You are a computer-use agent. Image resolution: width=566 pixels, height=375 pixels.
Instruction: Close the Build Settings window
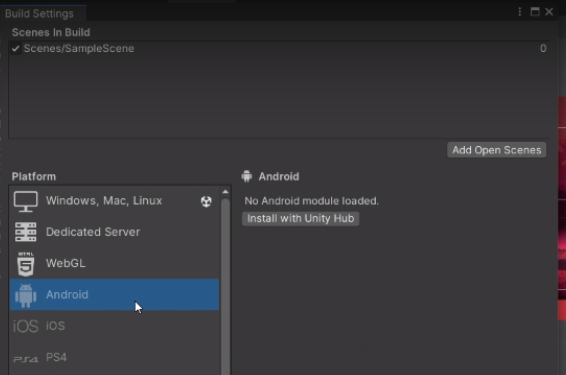pyautogui.click(x=549, y=12)
